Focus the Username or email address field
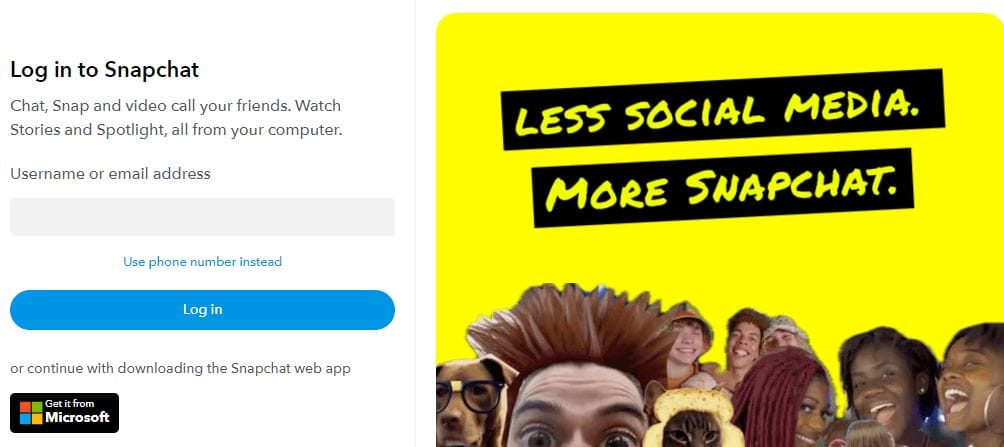The image size is (1004, 447). pyautogui.click(x=202, y=217)
